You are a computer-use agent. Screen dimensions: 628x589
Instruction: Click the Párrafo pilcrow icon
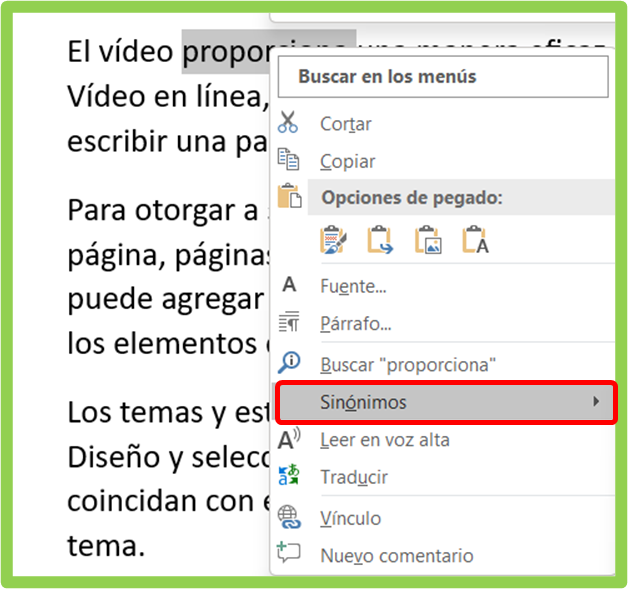click(289, 322)
